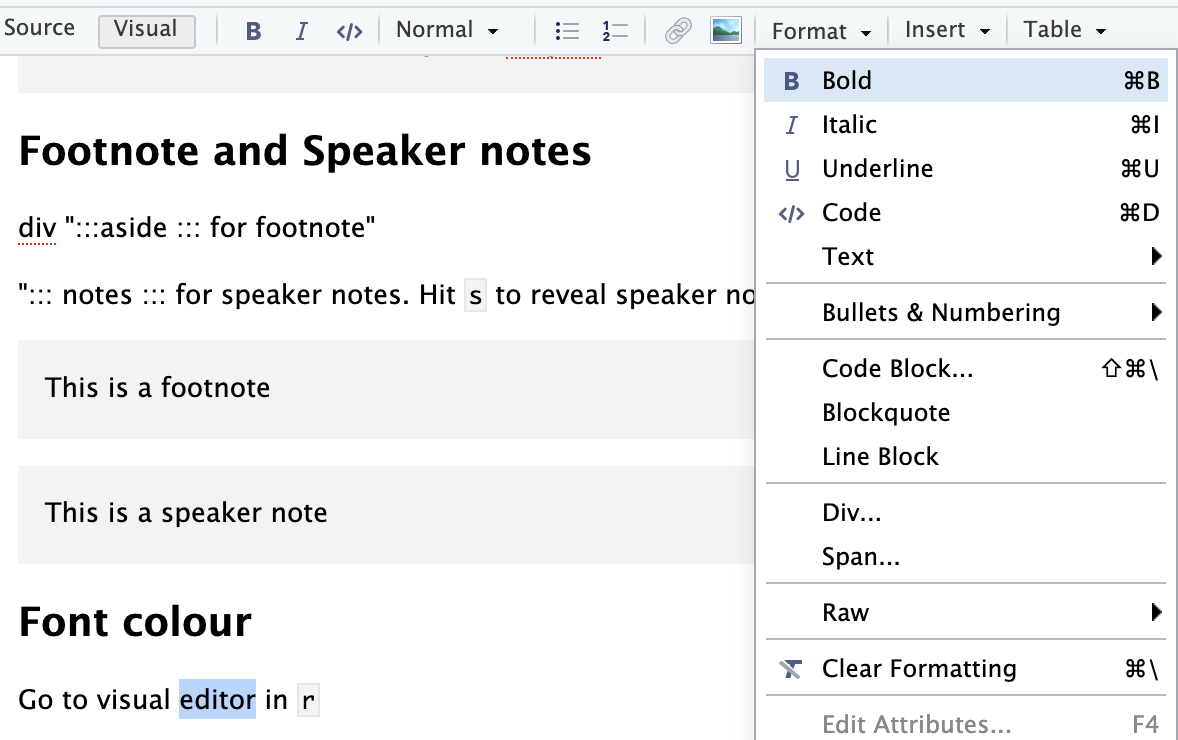Click the insert image icon

click(725, 31)
